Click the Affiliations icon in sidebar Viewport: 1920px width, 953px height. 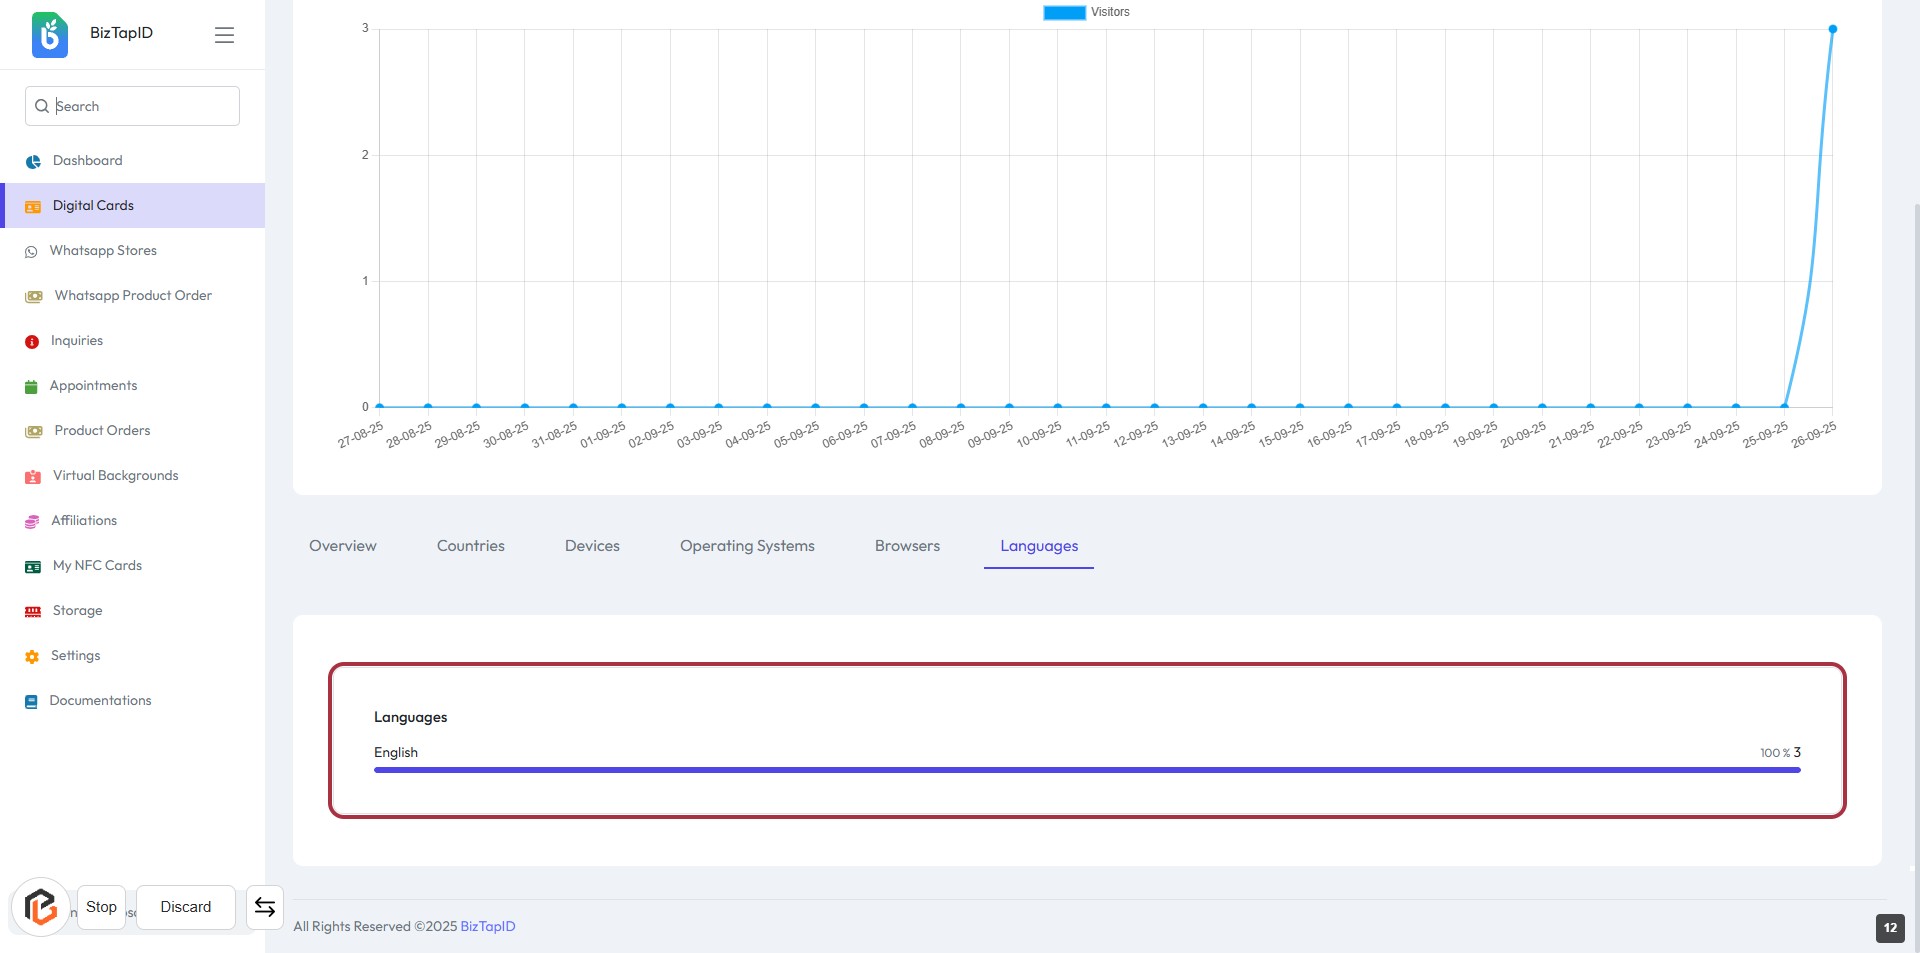click(x=32, y=521)
